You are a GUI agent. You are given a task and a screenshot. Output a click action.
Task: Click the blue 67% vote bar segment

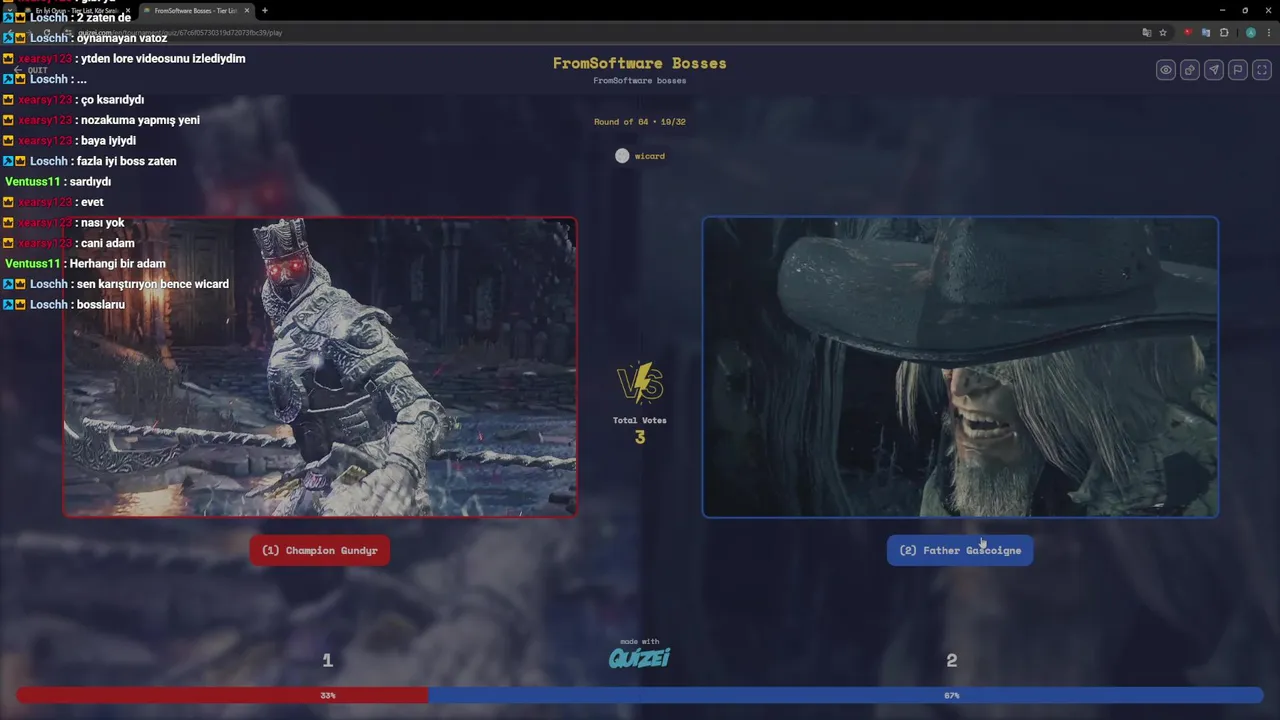pos(846,695)
